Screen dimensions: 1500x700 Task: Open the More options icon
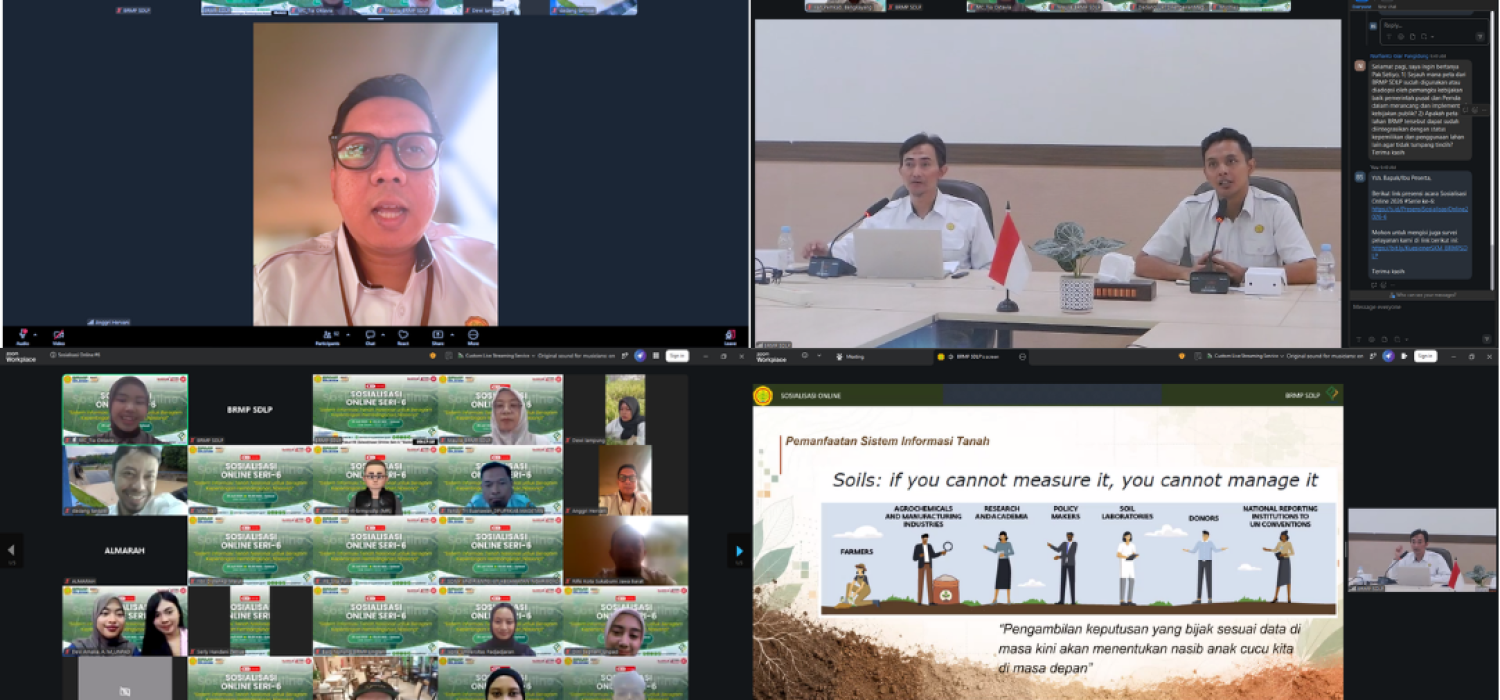[473, 335]
